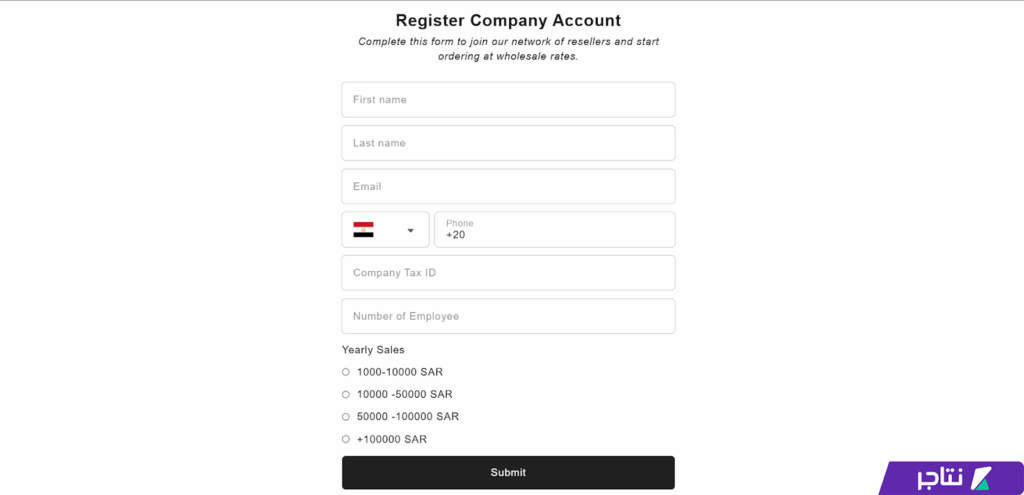Click the green Natager logo mark
The image size is (1024, 495).
tap(981, 478)
